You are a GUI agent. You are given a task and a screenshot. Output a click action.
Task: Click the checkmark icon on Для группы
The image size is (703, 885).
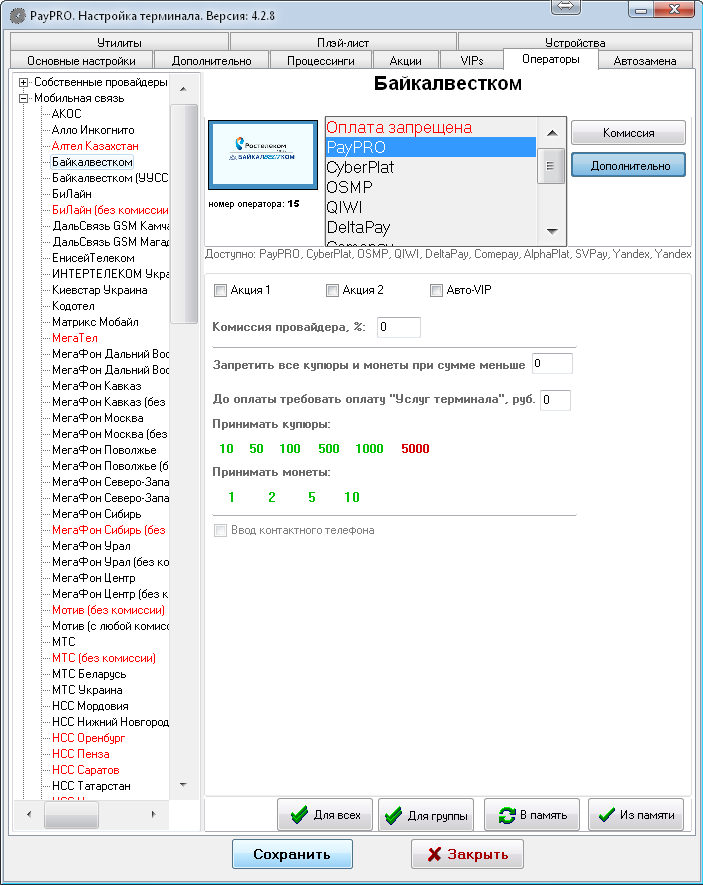(x=393, y=815)
